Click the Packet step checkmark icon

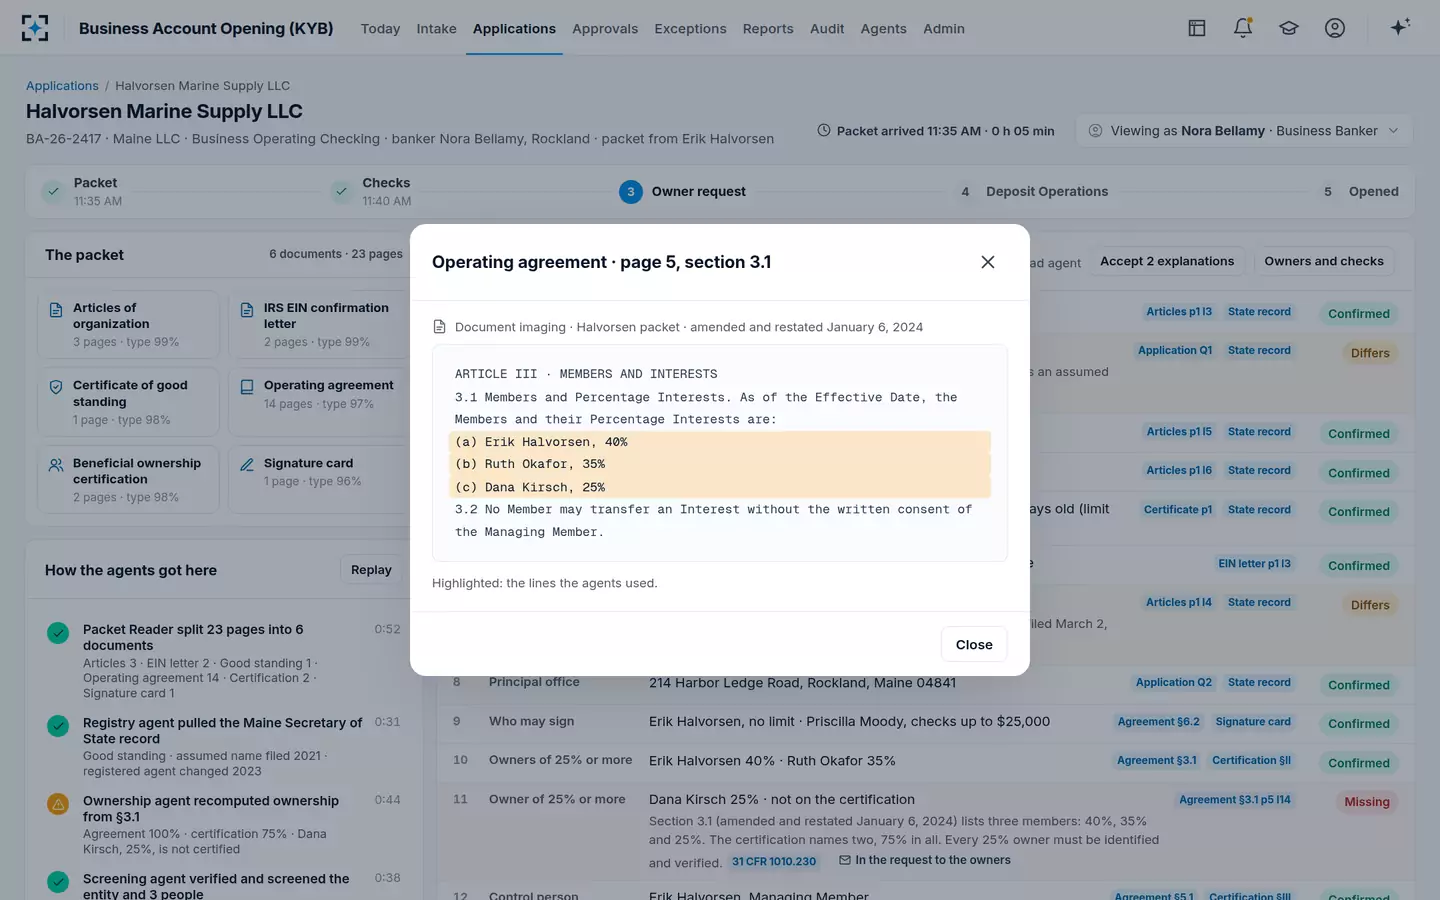point(53,191)
